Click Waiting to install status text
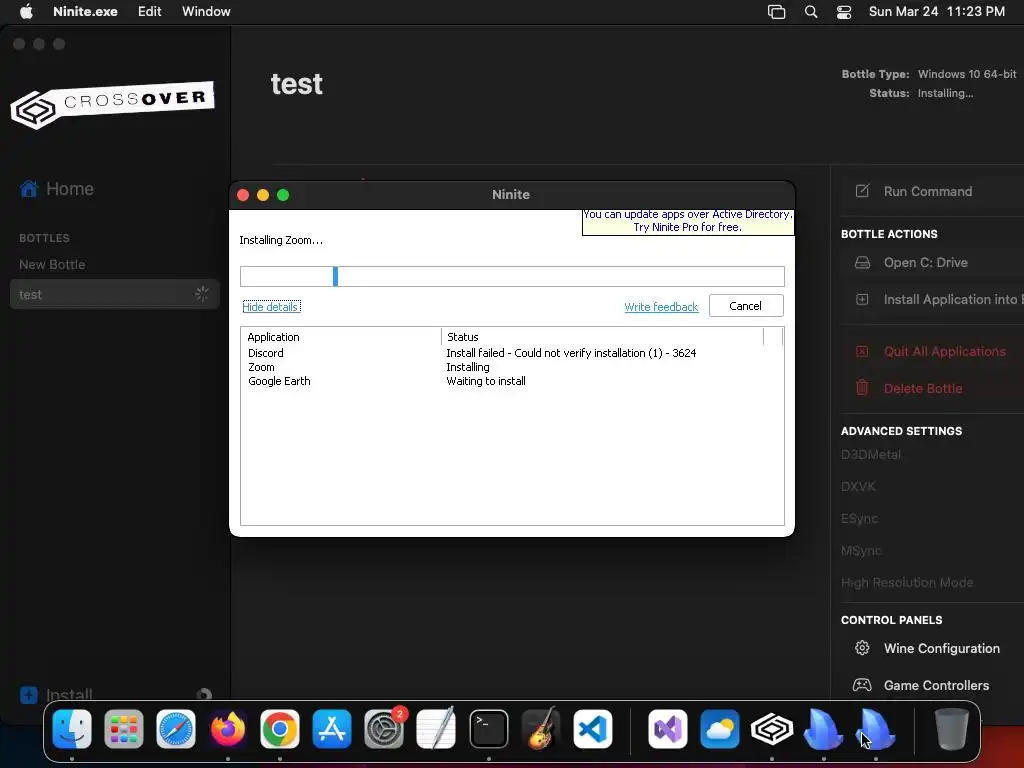The image size is (1024, 768). click(x=486, y=381)
